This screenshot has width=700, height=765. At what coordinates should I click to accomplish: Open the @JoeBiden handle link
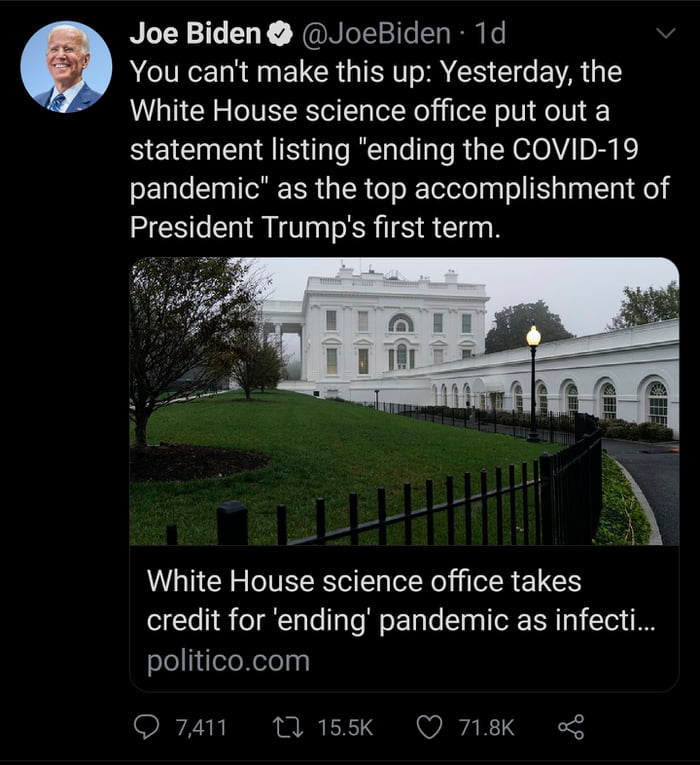[374, 34]
